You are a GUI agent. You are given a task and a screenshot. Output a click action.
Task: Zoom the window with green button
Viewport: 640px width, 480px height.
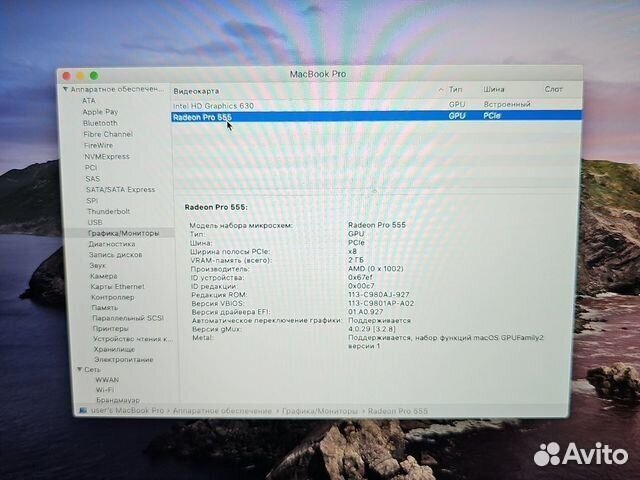[x=94, y=76]
